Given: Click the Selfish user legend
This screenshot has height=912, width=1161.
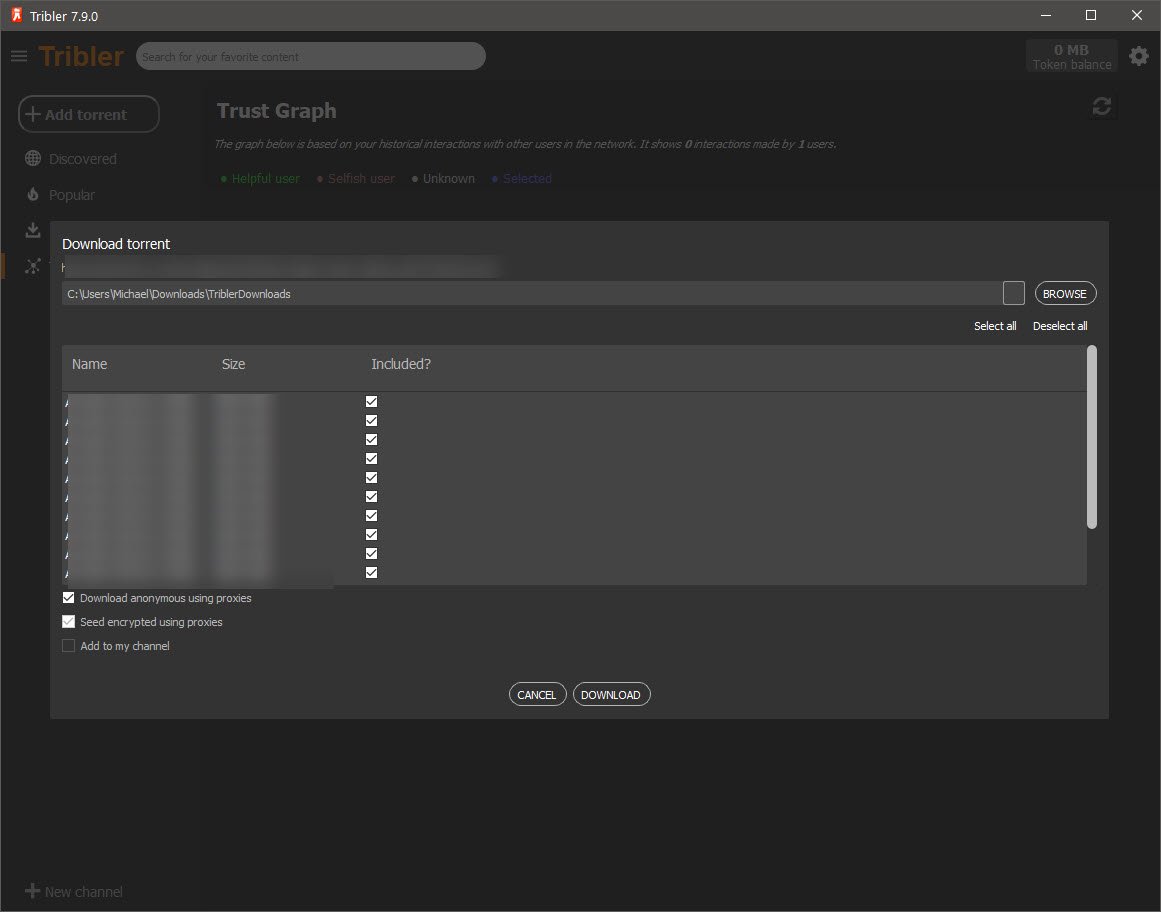Looking at the screenshot, I should 355,178.
